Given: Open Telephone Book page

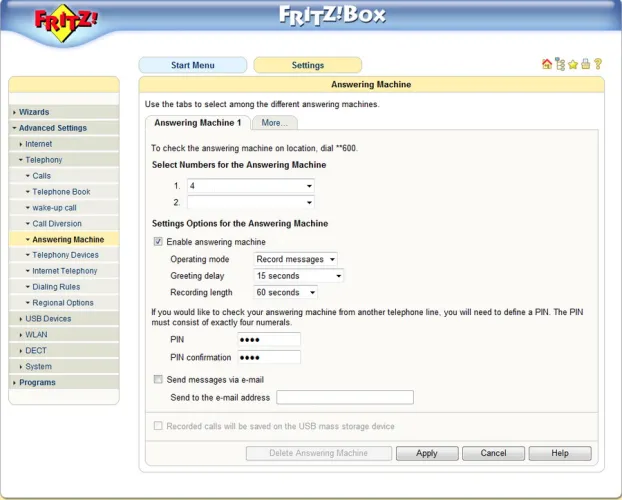Looking at the screenshot, I should [x=64, y=192].
